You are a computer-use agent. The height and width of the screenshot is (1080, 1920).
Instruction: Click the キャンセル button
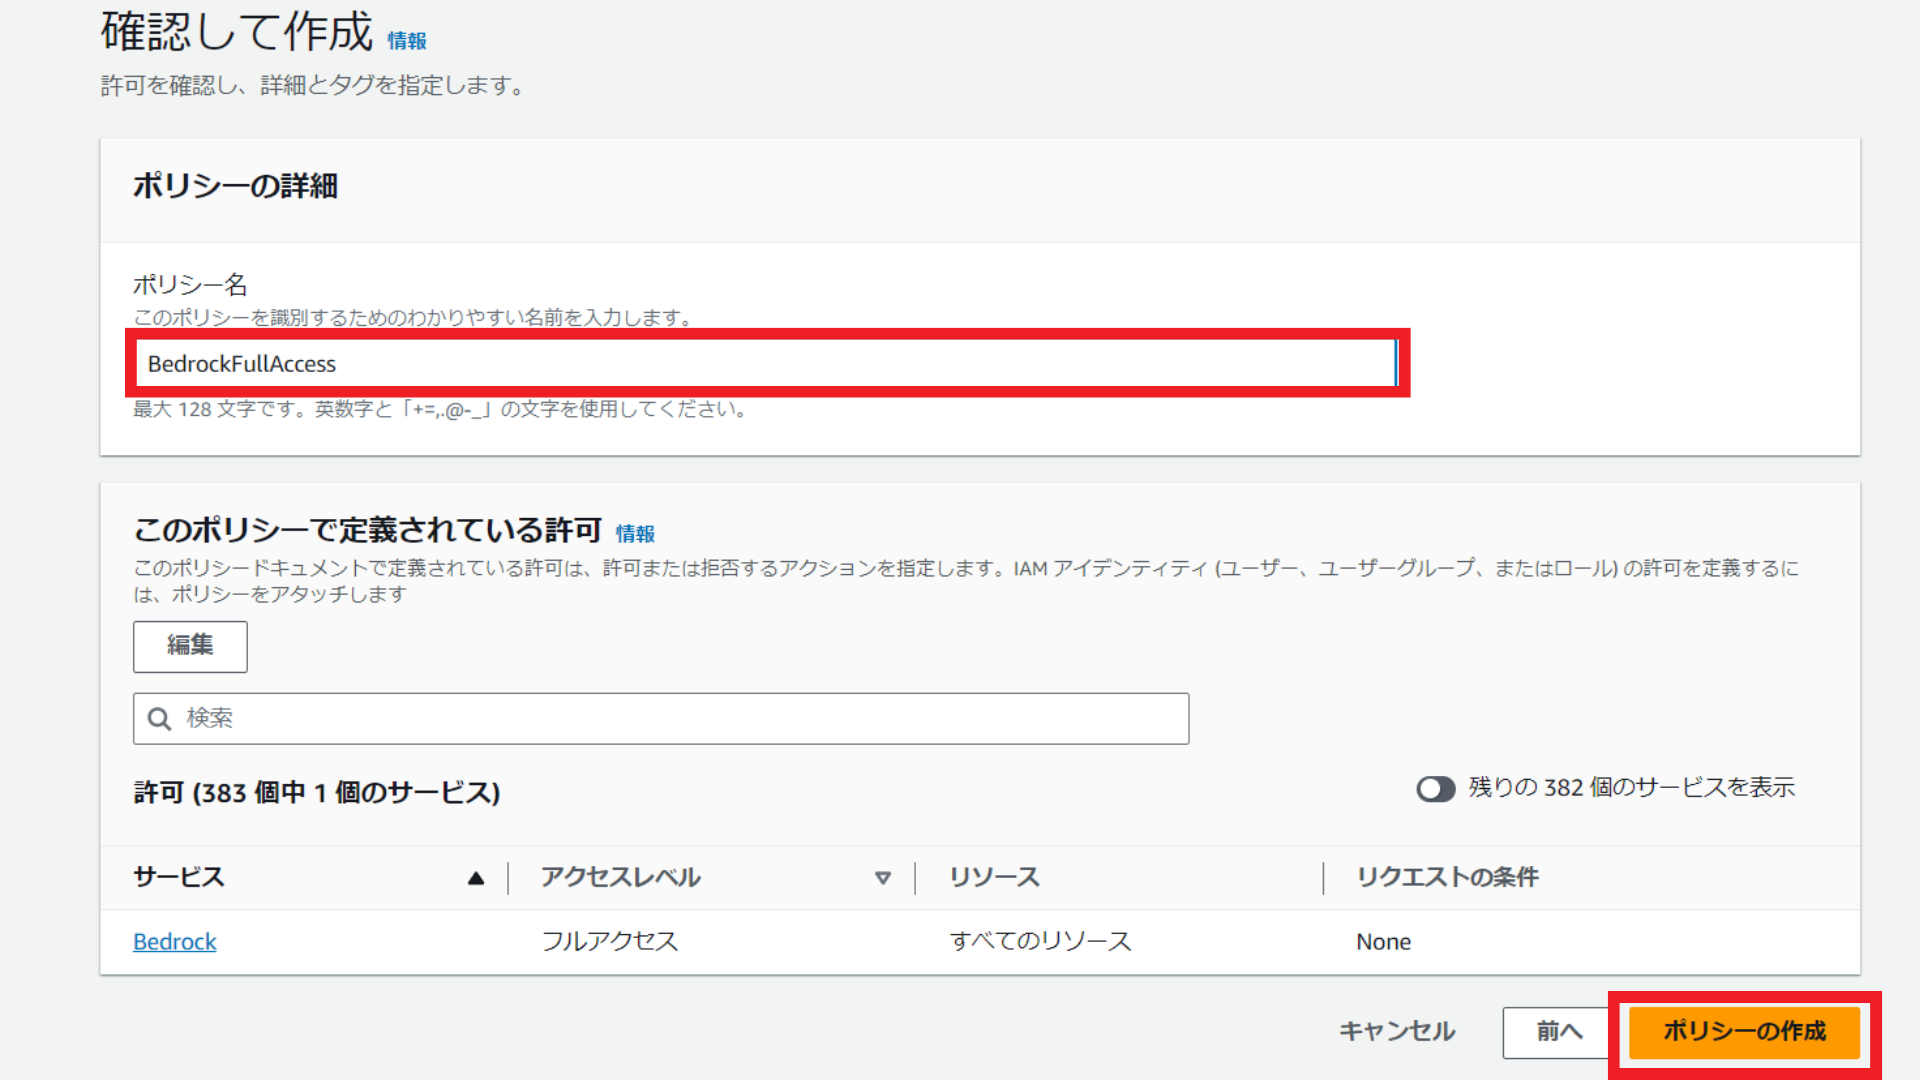click(1397, 1031)
